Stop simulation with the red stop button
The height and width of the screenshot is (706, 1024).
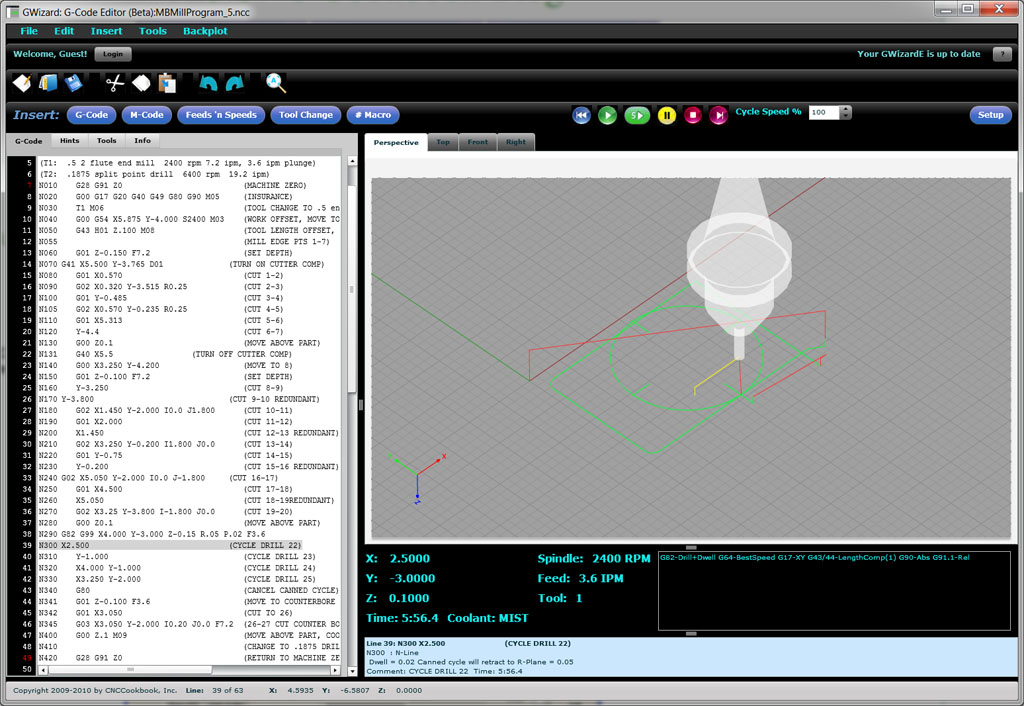click(x=692, y=115)
